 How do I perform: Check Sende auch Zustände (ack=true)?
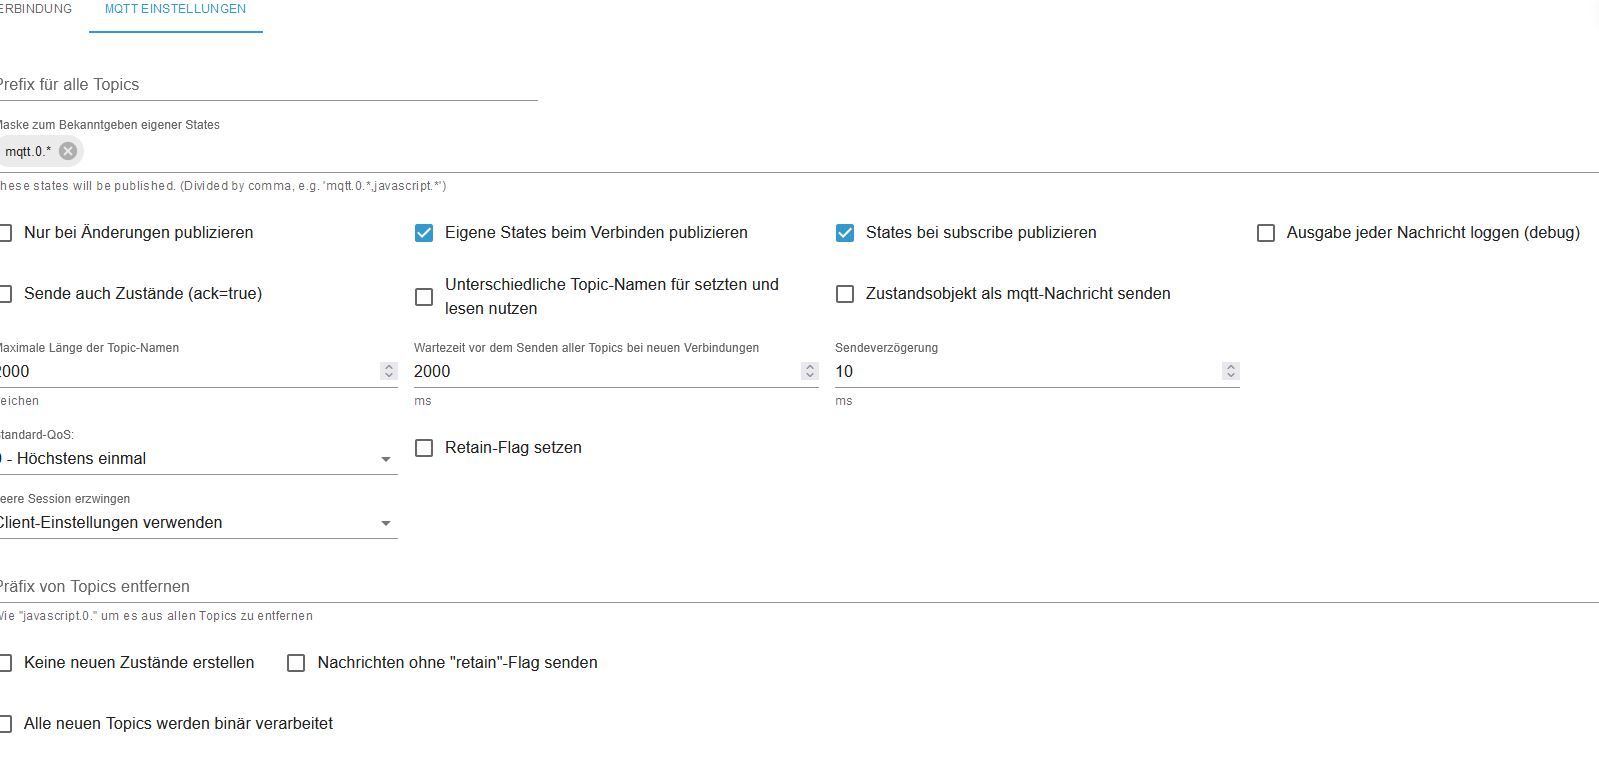[6, 294]
